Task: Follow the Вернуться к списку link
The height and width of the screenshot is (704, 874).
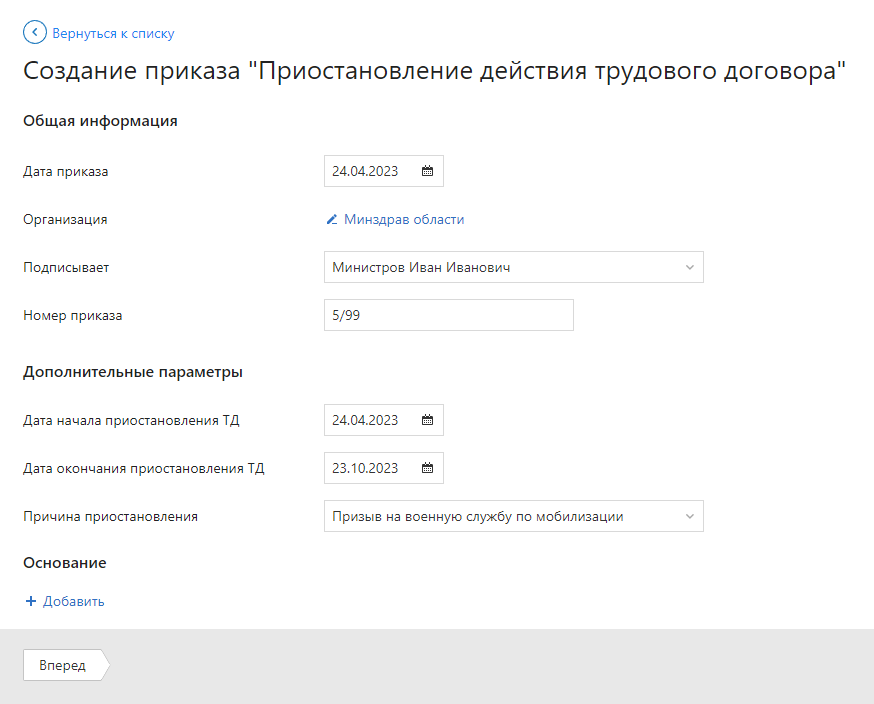Action: tap(113, 33)
